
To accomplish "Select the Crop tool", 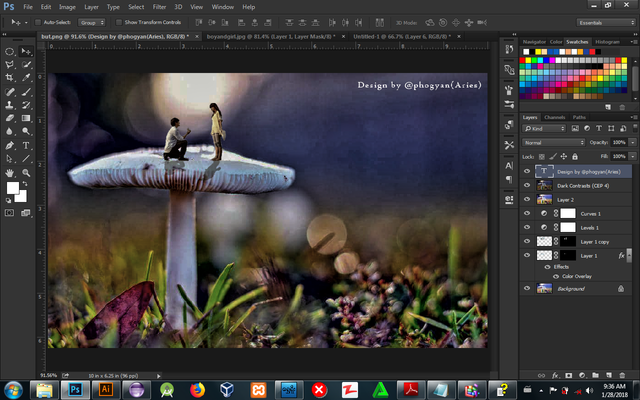I will [10, 77].
